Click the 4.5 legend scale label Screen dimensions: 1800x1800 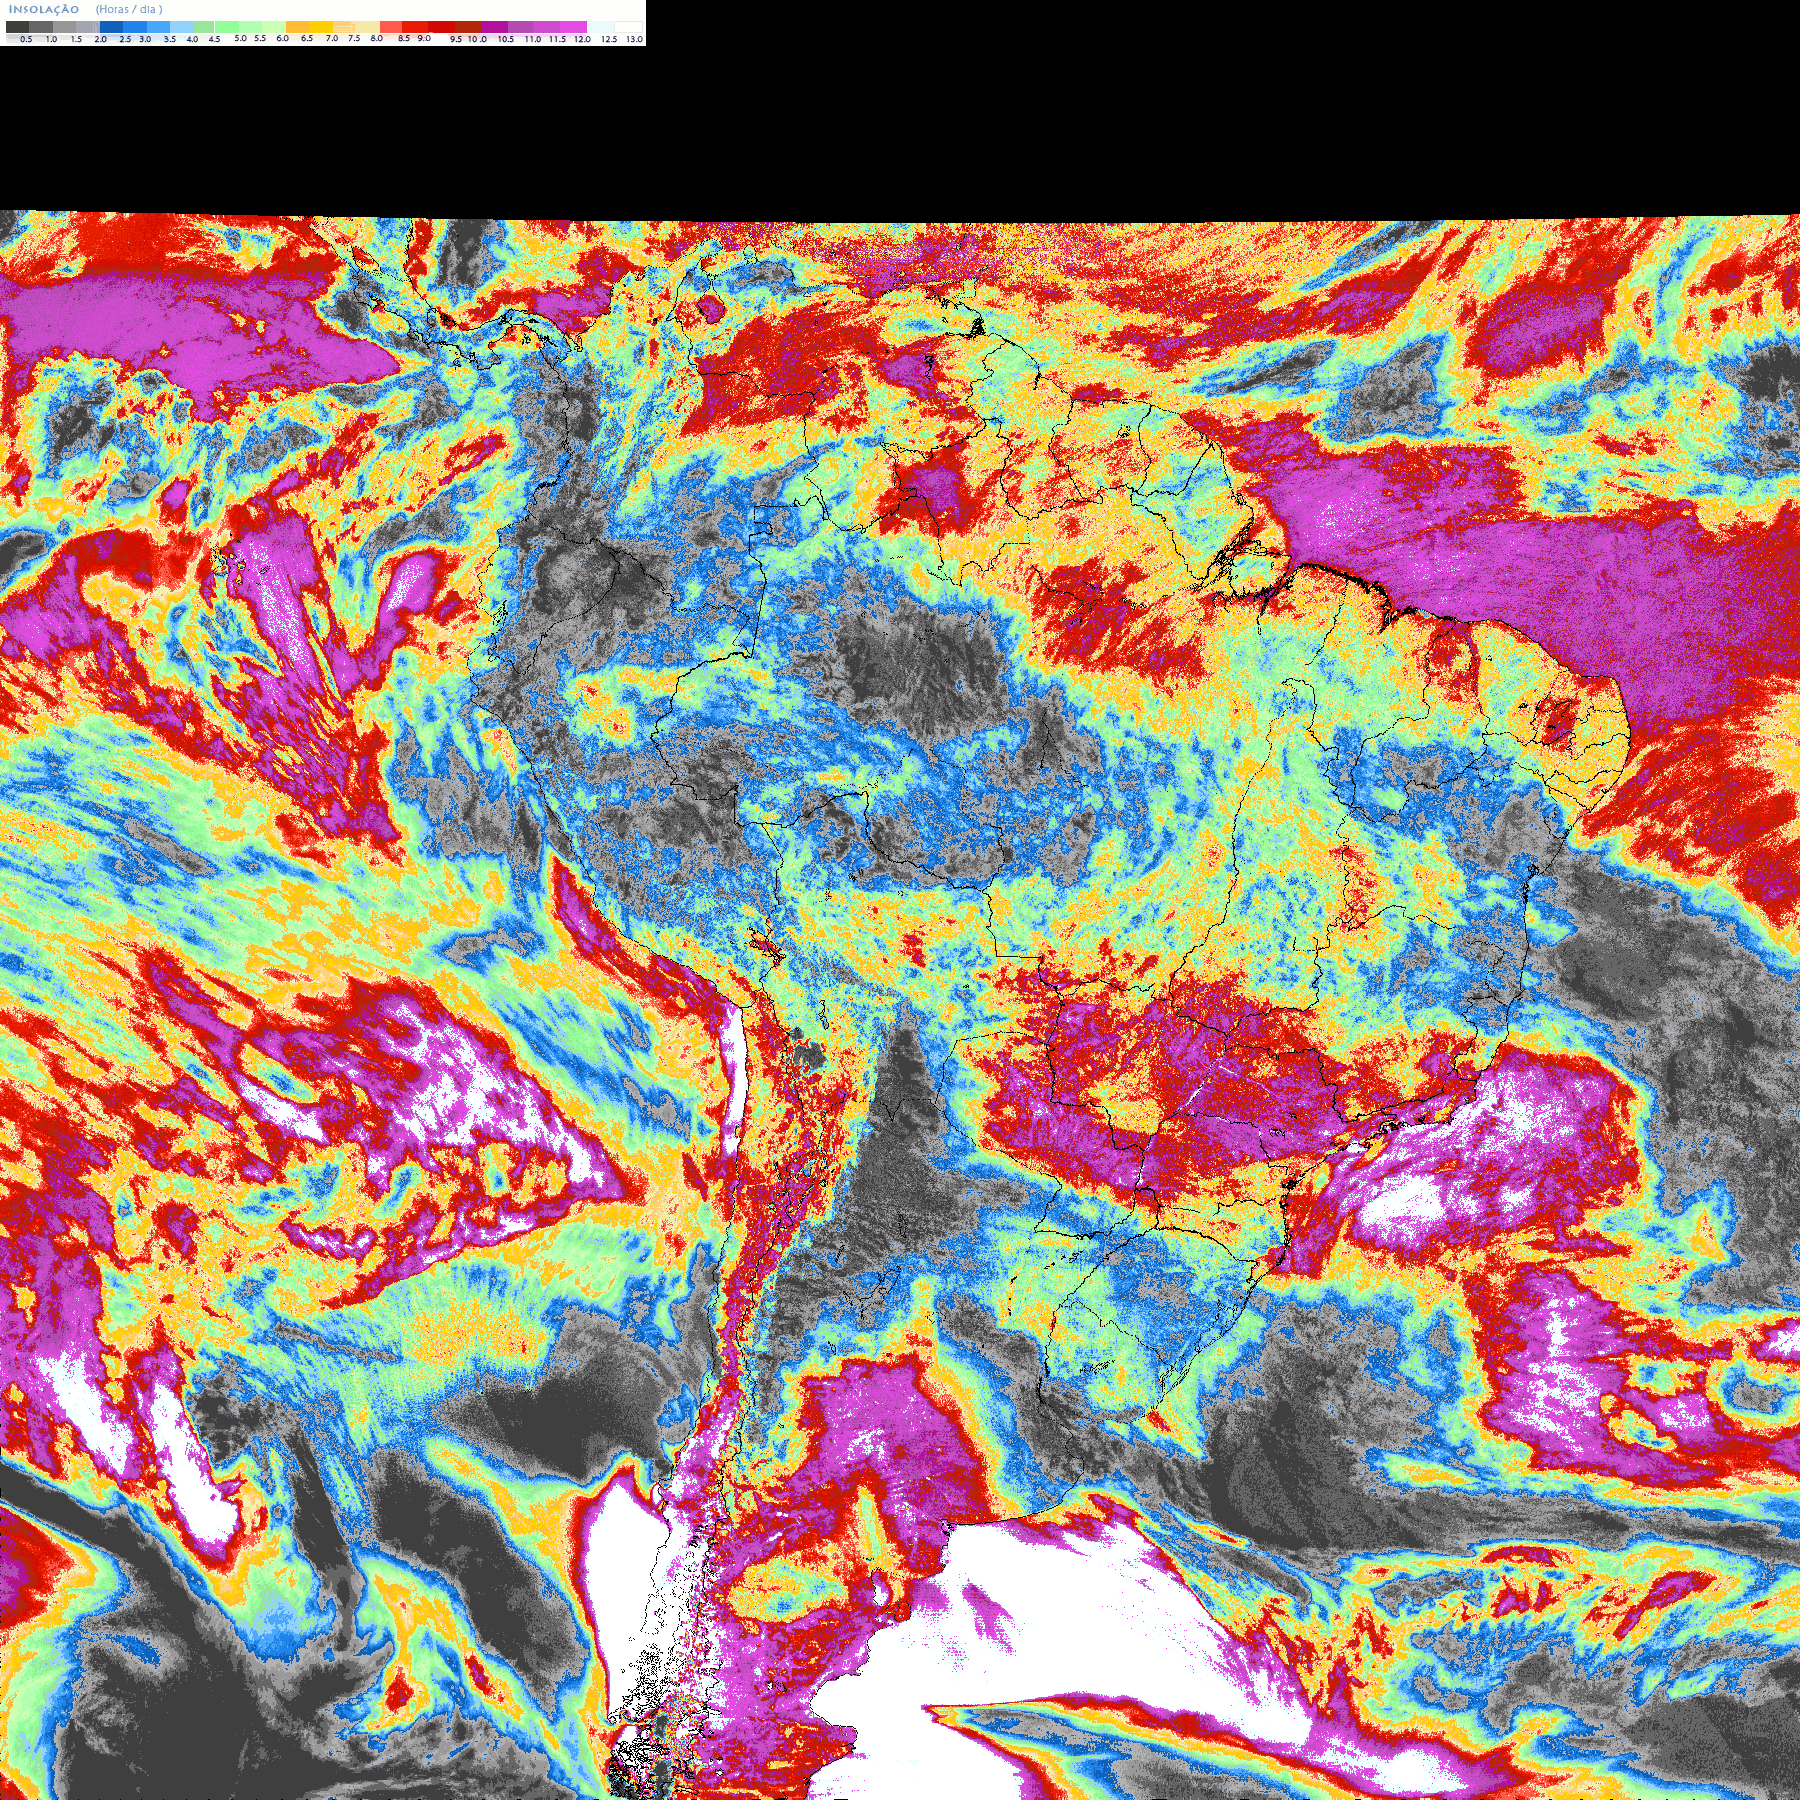[x=214, y=39]
